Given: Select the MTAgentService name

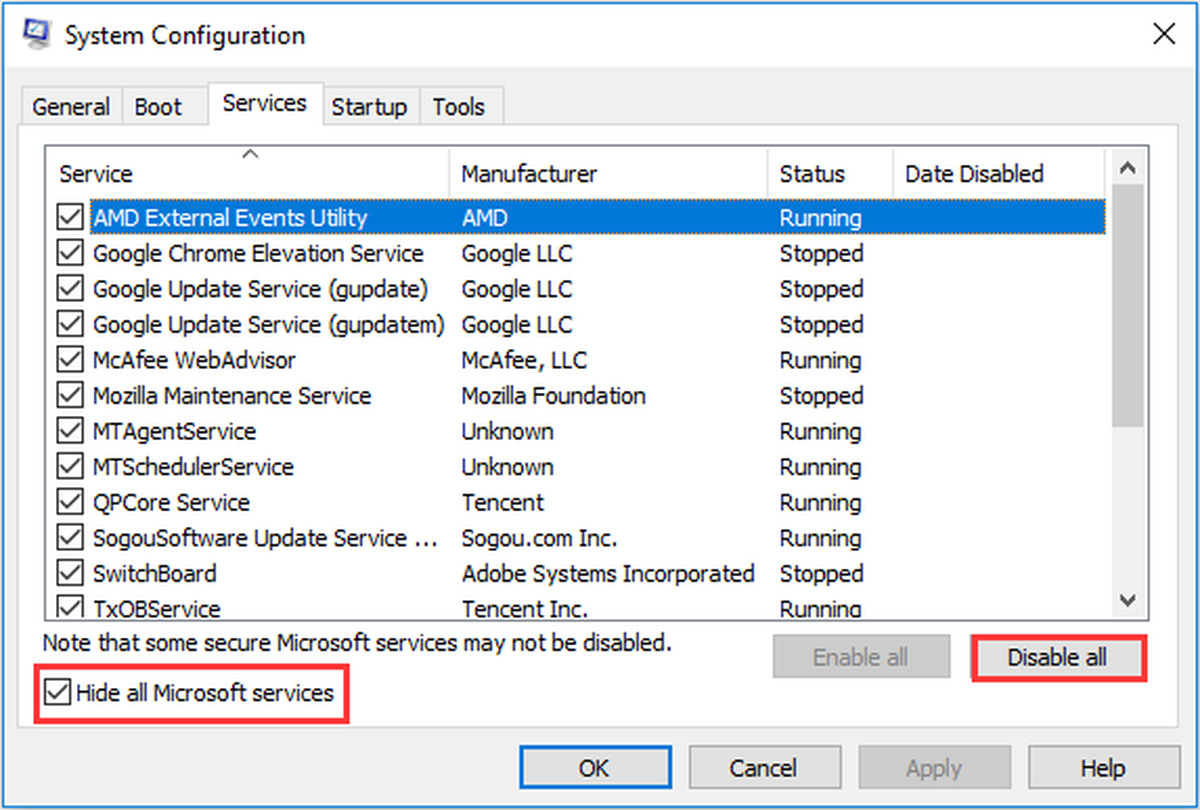Looking at the screenshot, I should [x=174, y=432].
